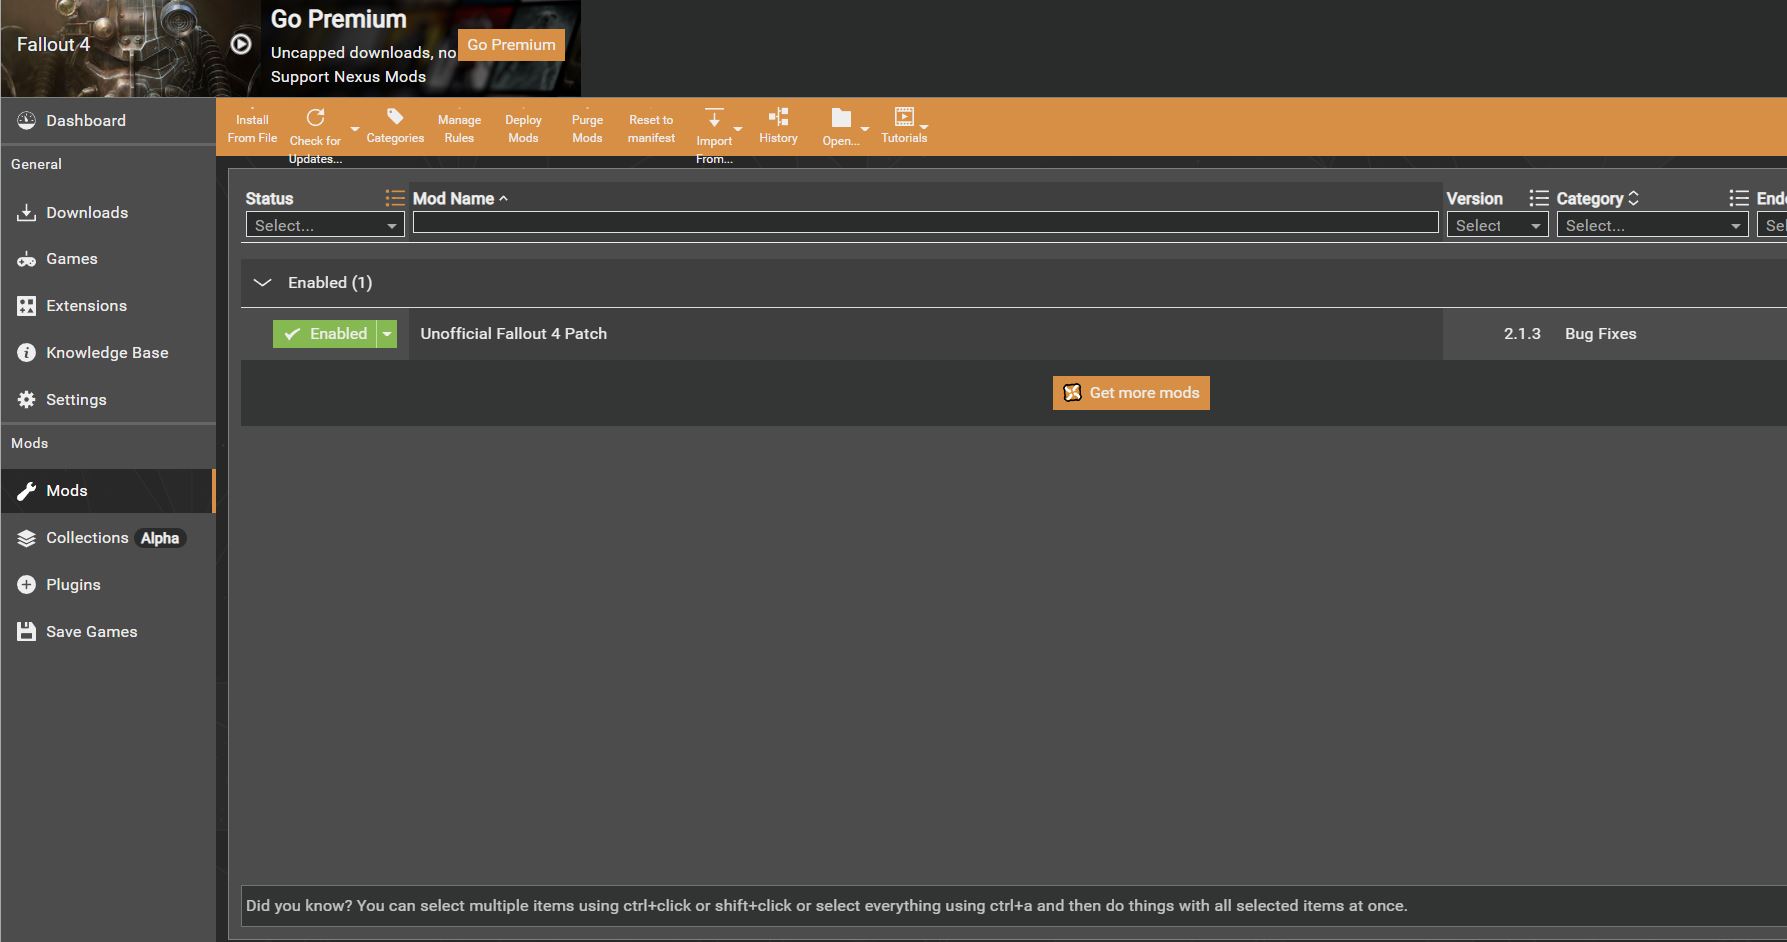
Task: Open Collections (Alpha) in the sidebar
Action: click(x=108, y=538)
